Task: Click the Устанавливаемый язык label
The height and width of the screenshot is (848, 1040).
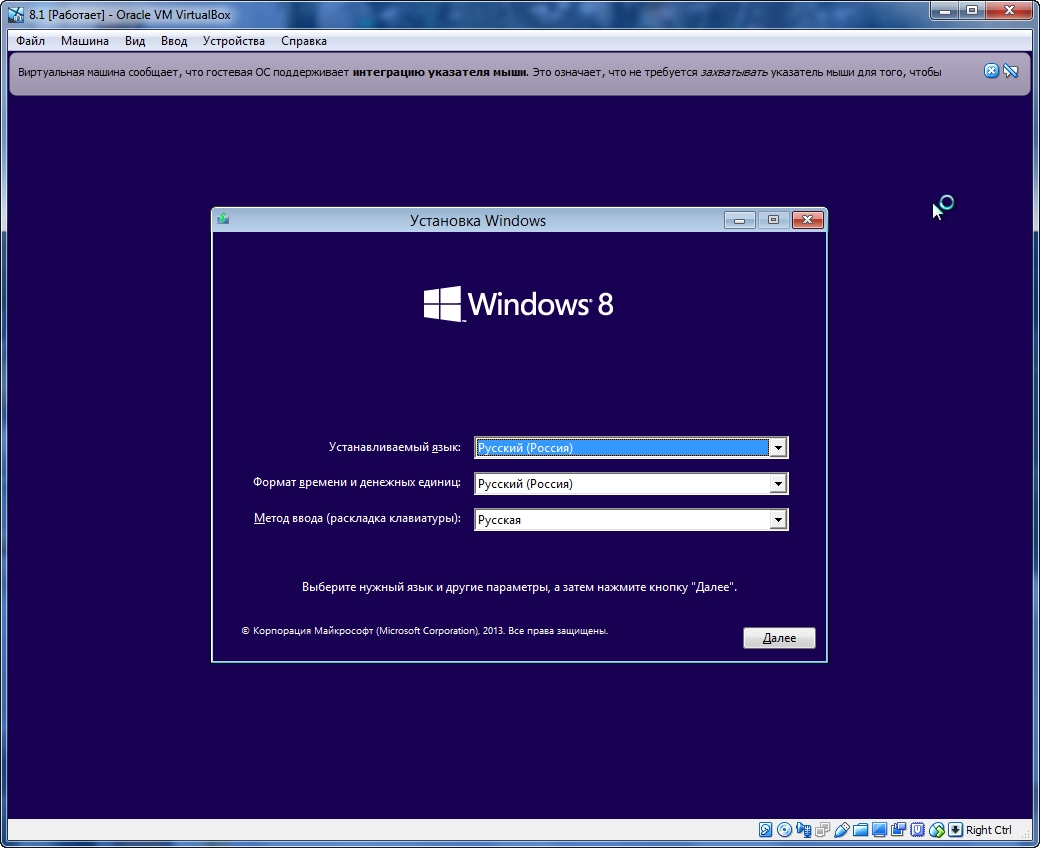Action: tap(395, 447)
